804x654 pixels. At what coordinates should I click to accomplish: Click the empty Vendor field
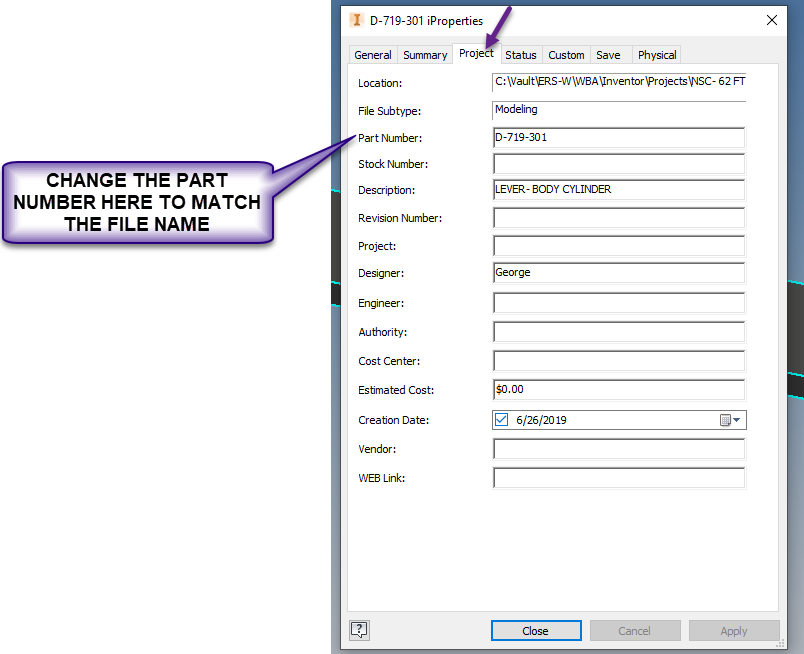pos(618,449)
